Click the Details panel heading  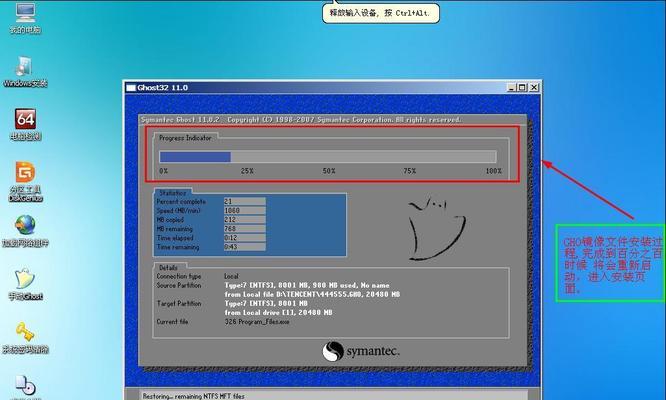click(168, 268)
